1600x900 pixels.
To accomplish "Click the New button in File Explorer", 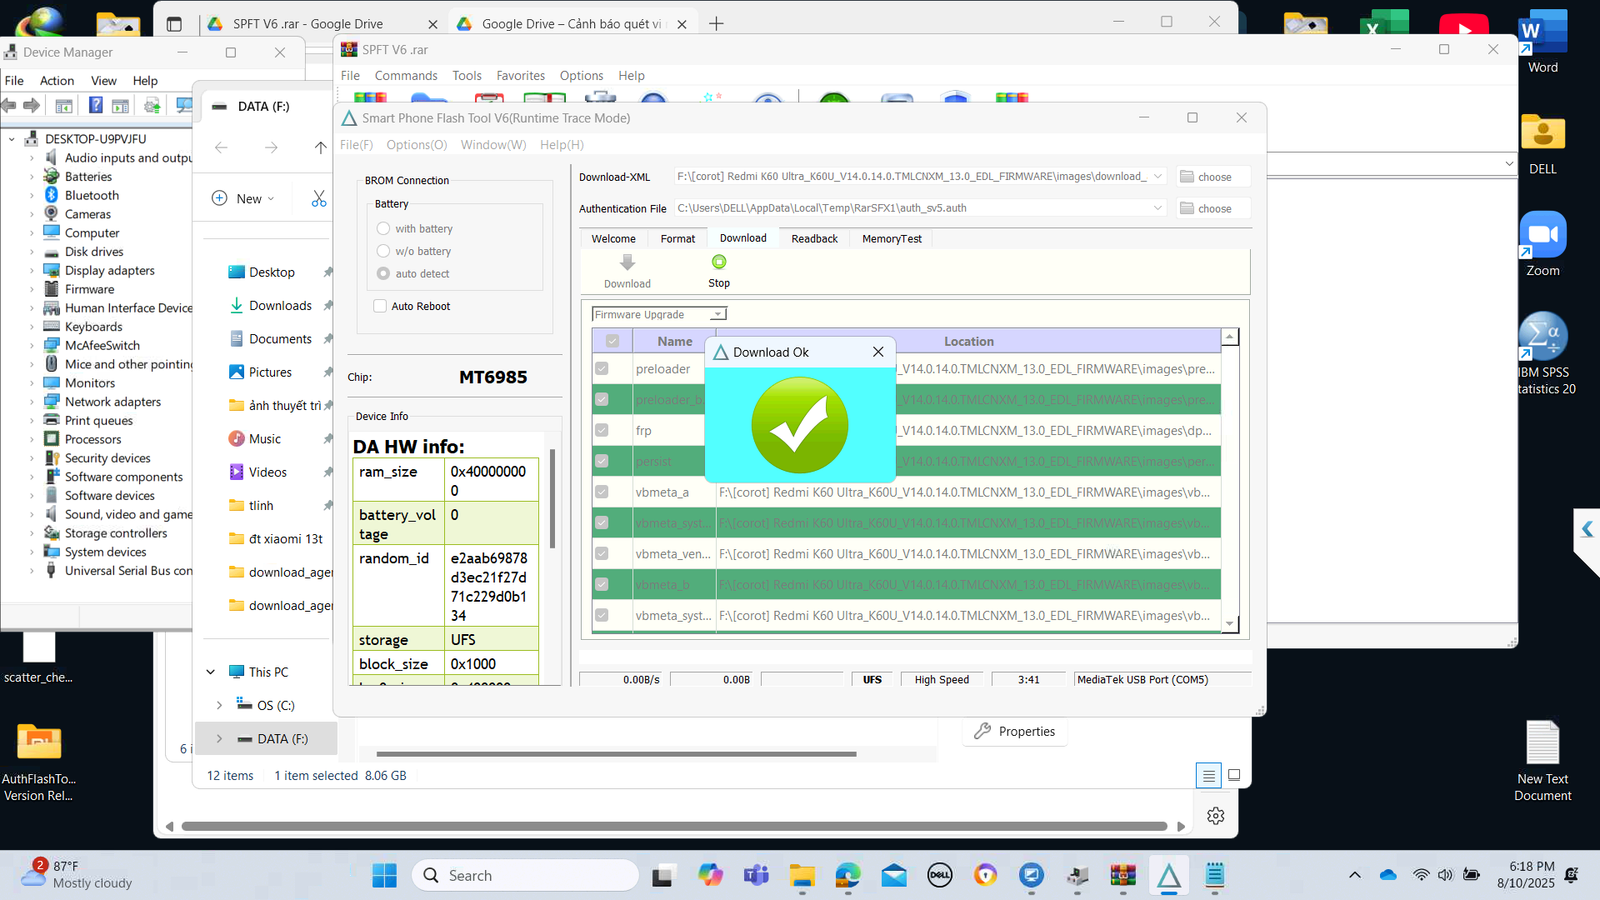I will [x=243, y=198].
